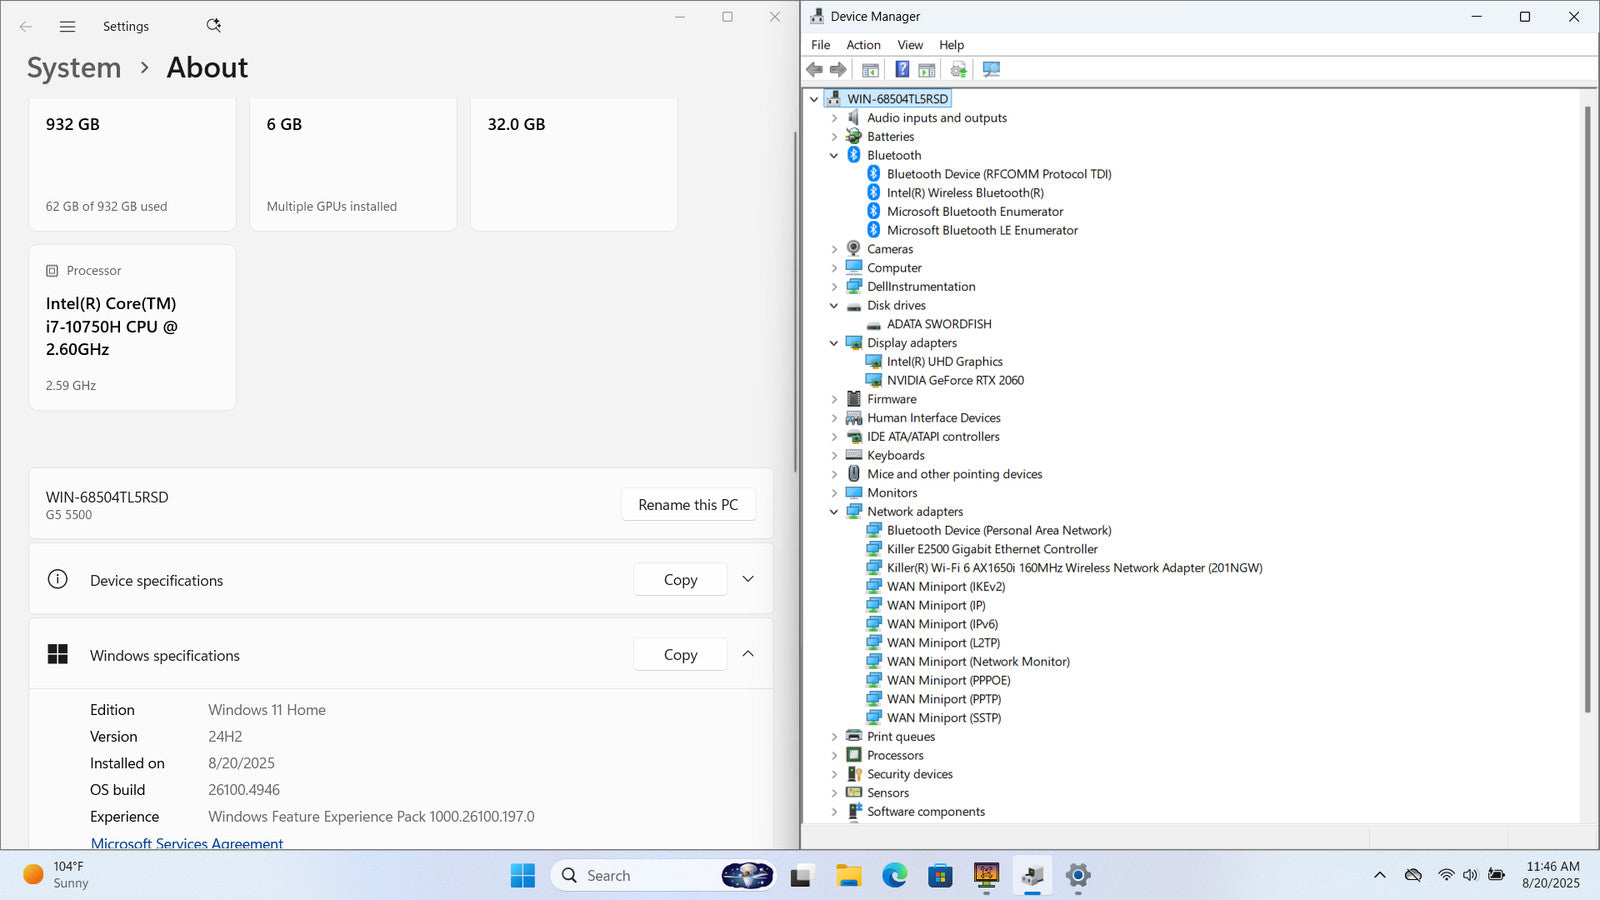Go to System in the breadcrumb
The width and height of the screenshot is (1600, 900).
point(74,68)
